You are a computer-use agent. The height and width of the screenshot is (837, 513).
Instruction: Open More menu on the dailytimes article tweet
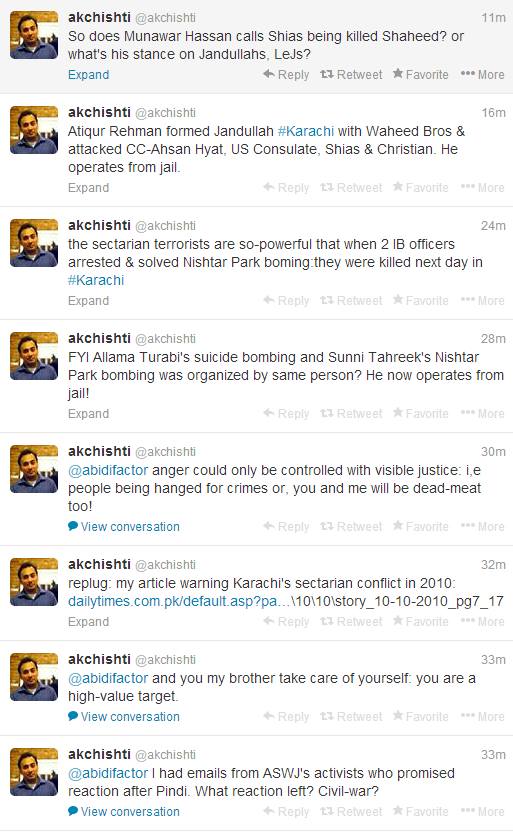pyautogui.click(x=483, y=622)
